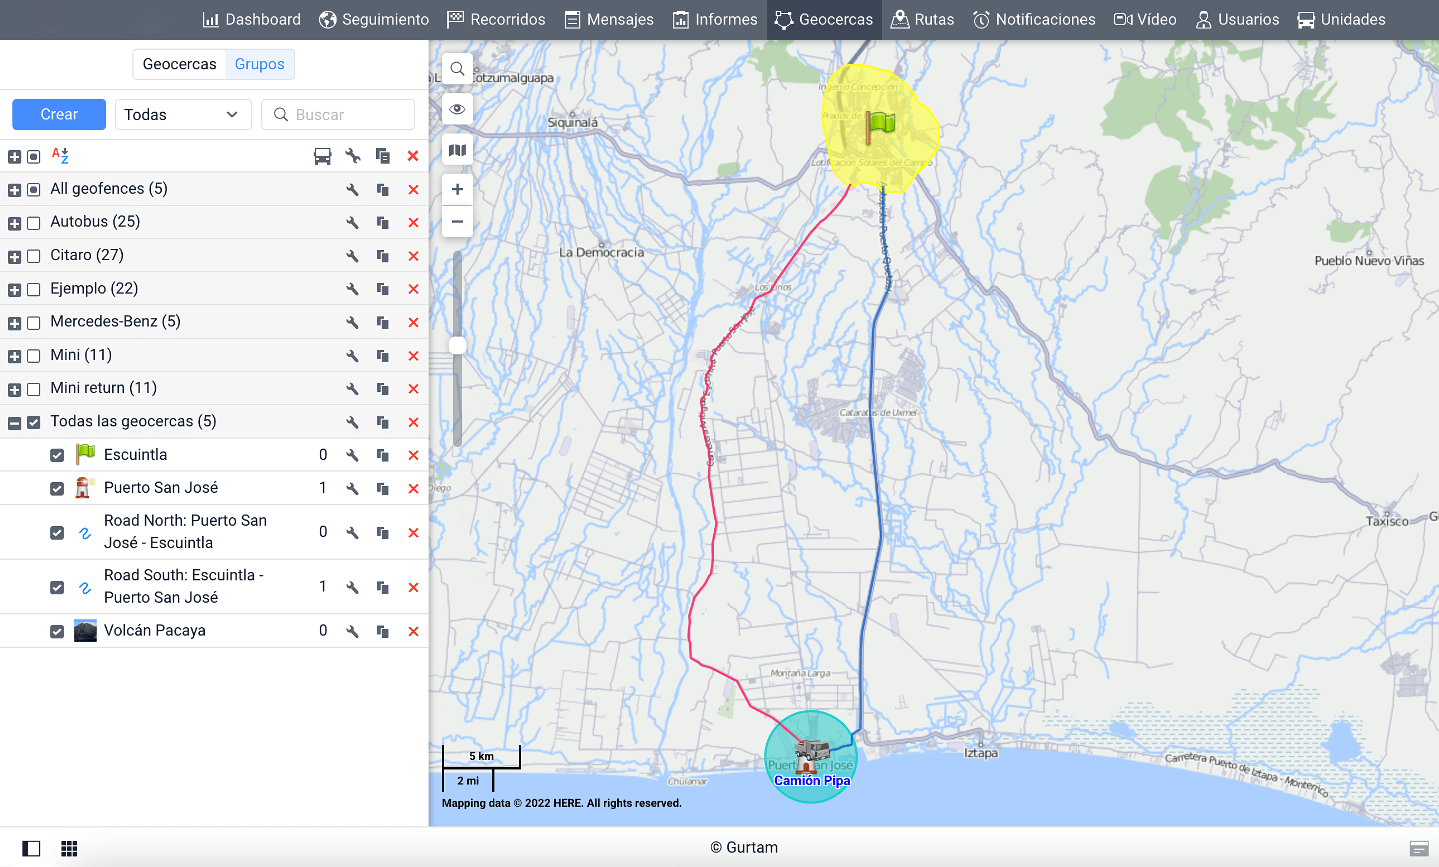Check the Autobus group checkbox
The image size is (1439, 867).
[x=34, y=223]
